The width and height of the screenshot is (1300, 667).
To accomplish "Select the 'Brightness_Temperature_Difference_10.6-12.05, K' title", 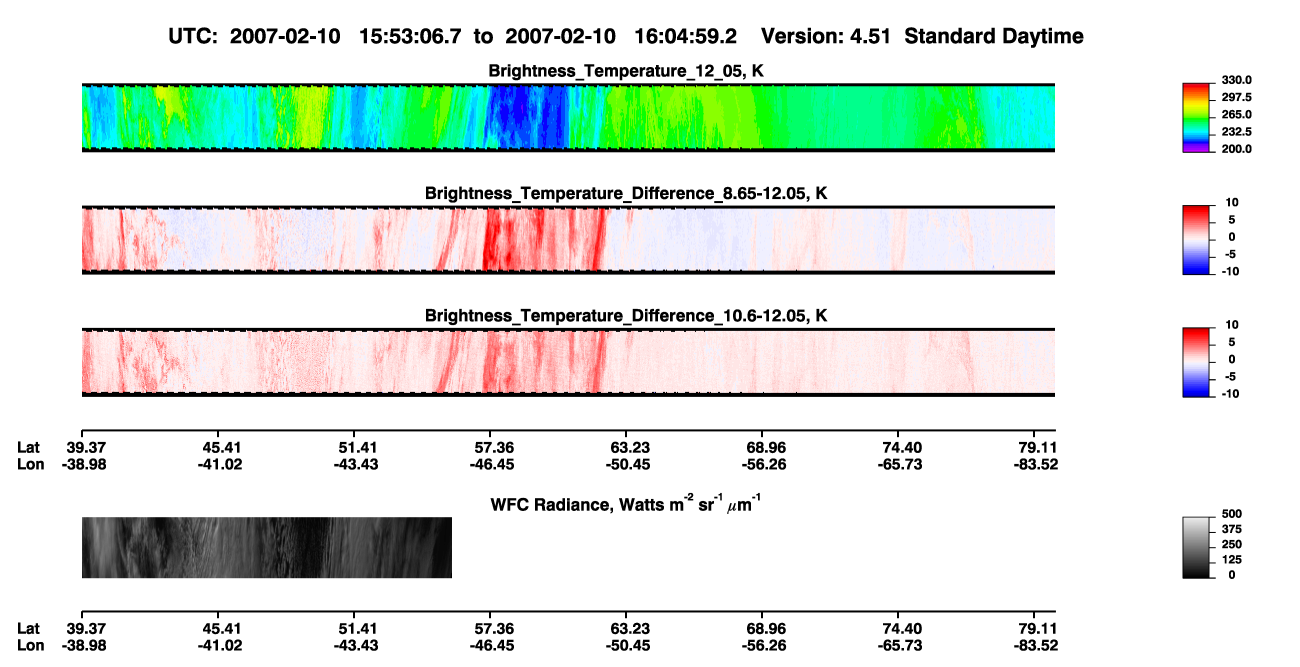I will pyautogui.click(x=626, y=316).
